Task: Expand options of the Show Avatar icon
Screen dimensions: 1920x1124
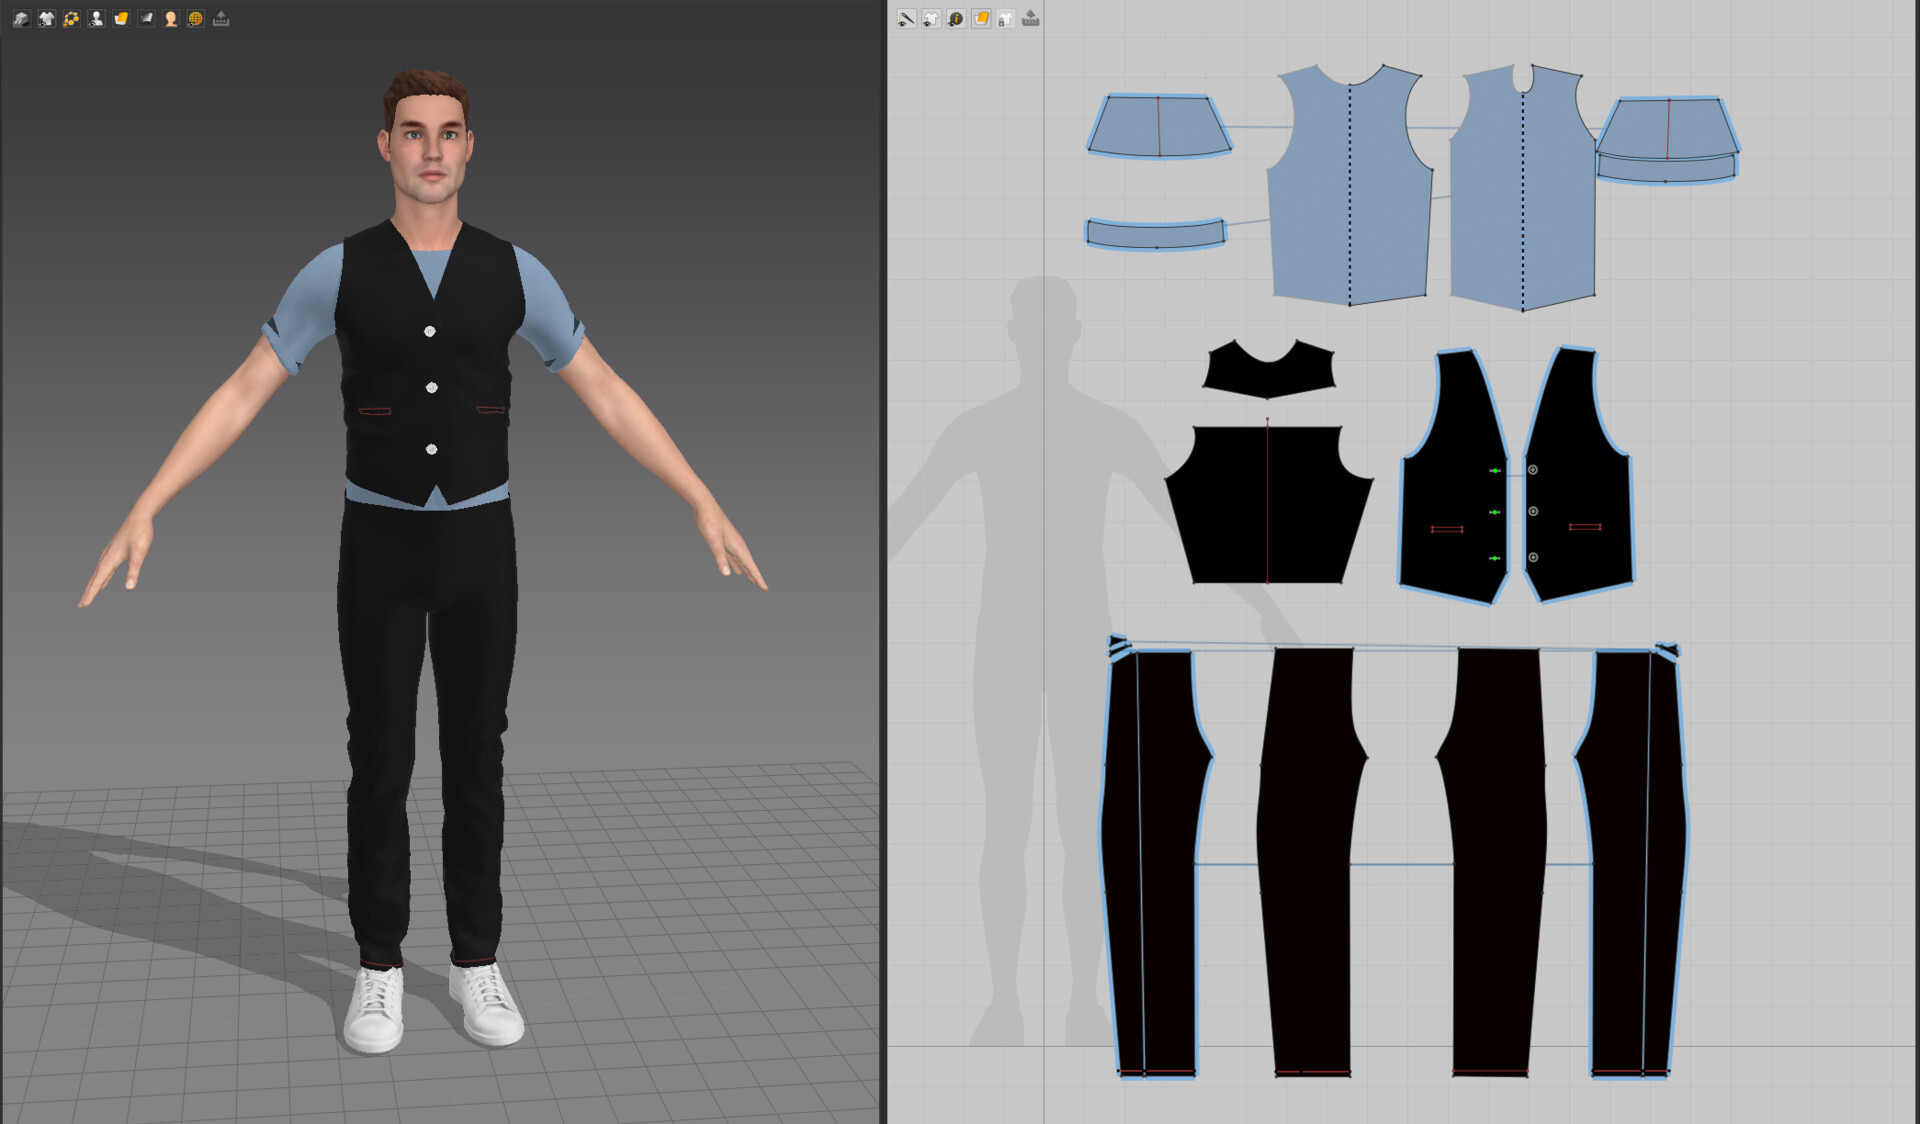Action: point(101,24)
